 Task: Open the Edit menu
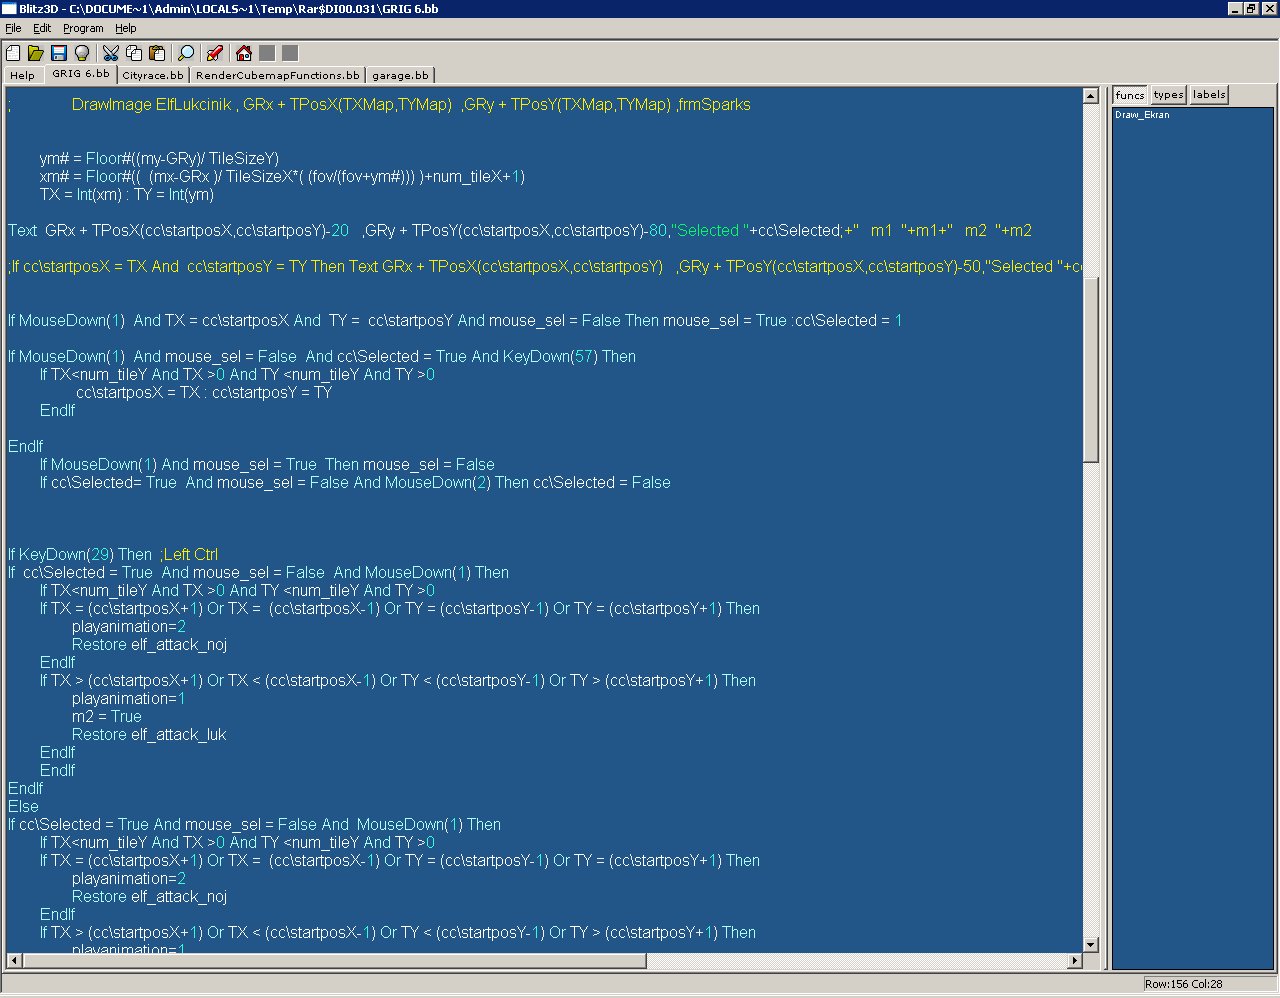42,28
